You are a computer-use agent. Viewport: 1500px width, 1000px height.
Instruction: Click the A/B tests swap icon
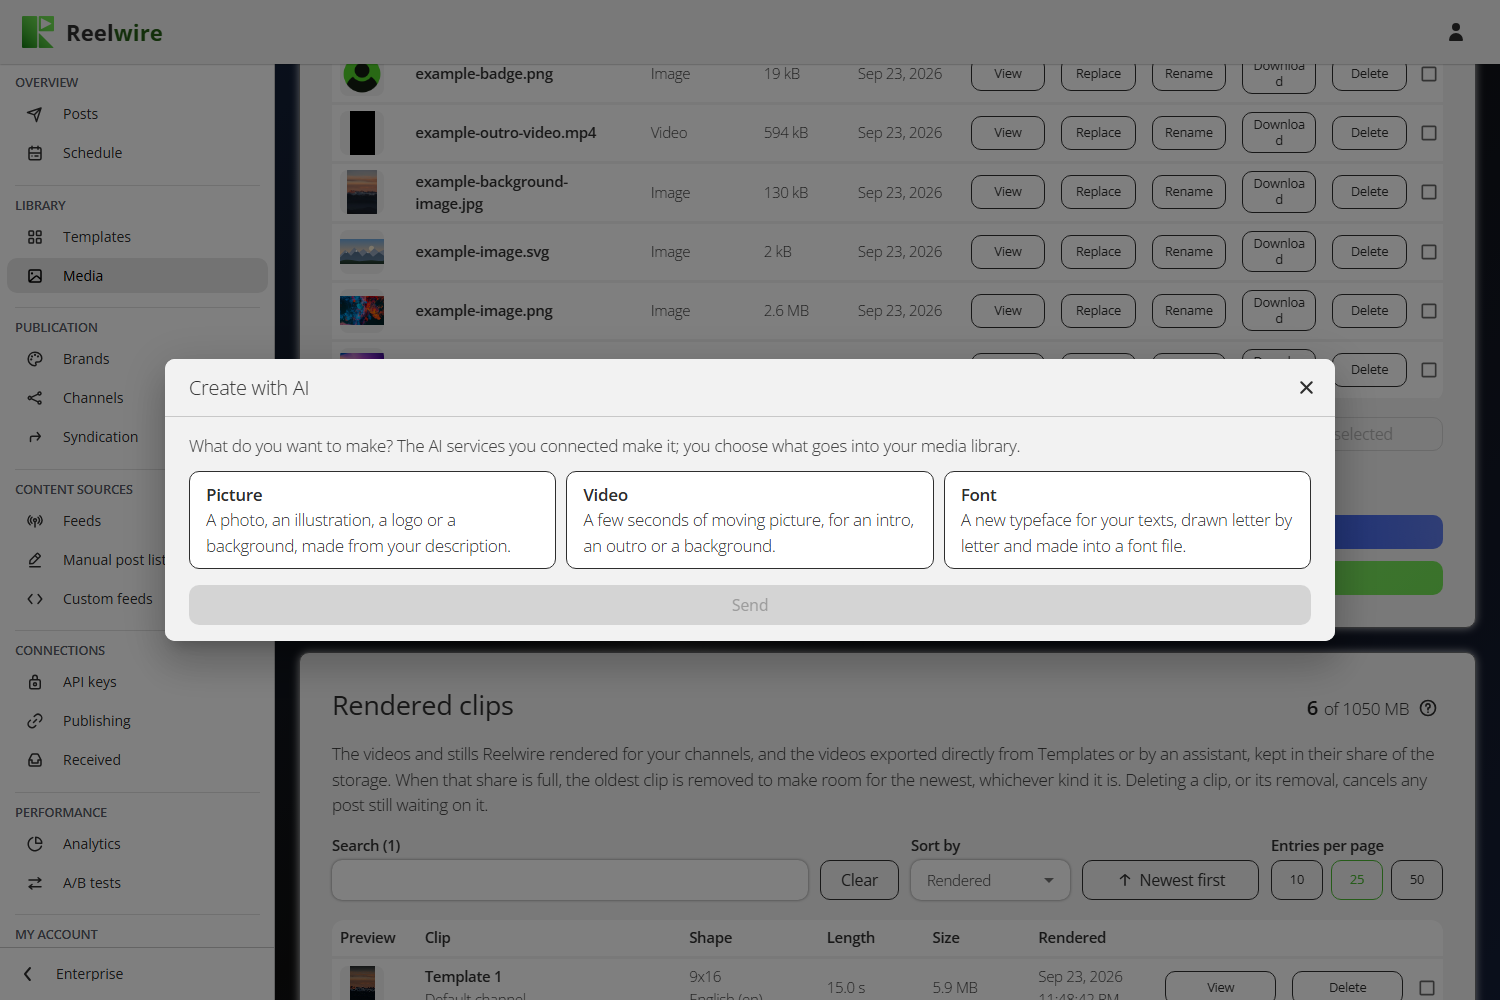[35, 883]
